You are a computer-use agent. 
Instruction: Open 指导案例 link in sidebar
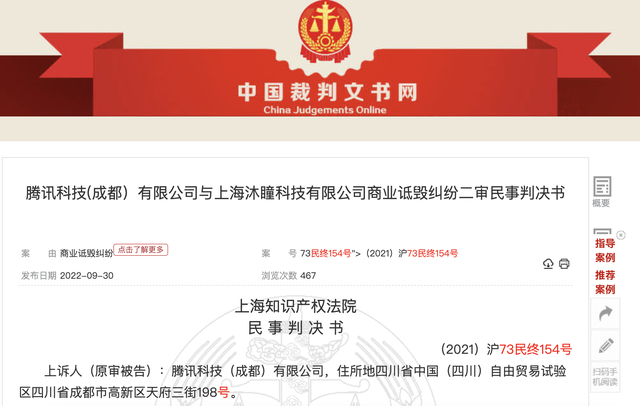605,251
